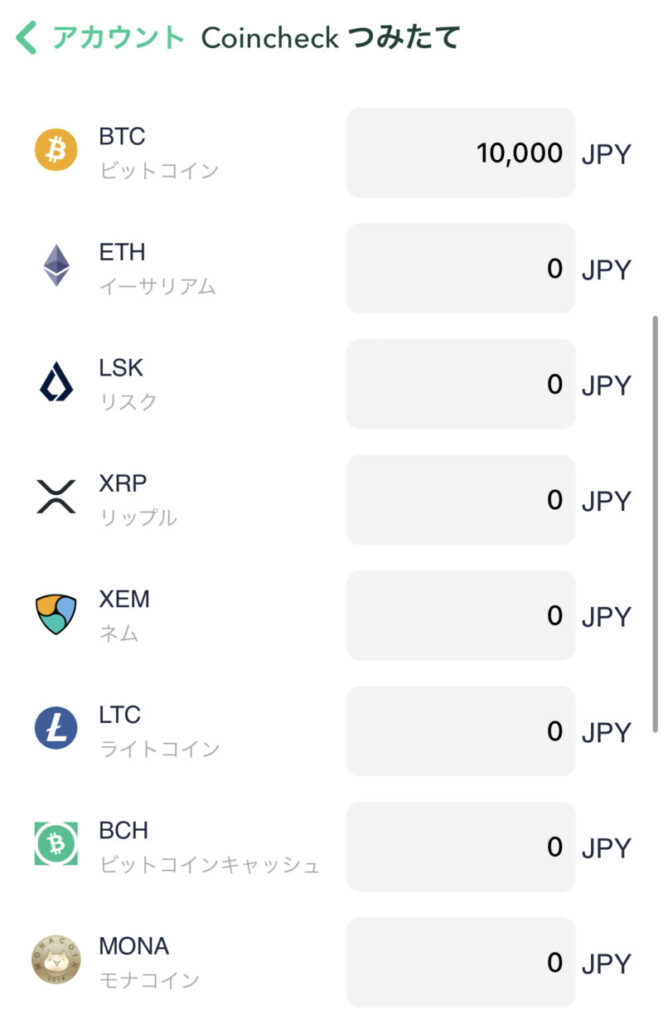Tap the XRP amount input field
Screen dimensions: 663x1024
461,500
